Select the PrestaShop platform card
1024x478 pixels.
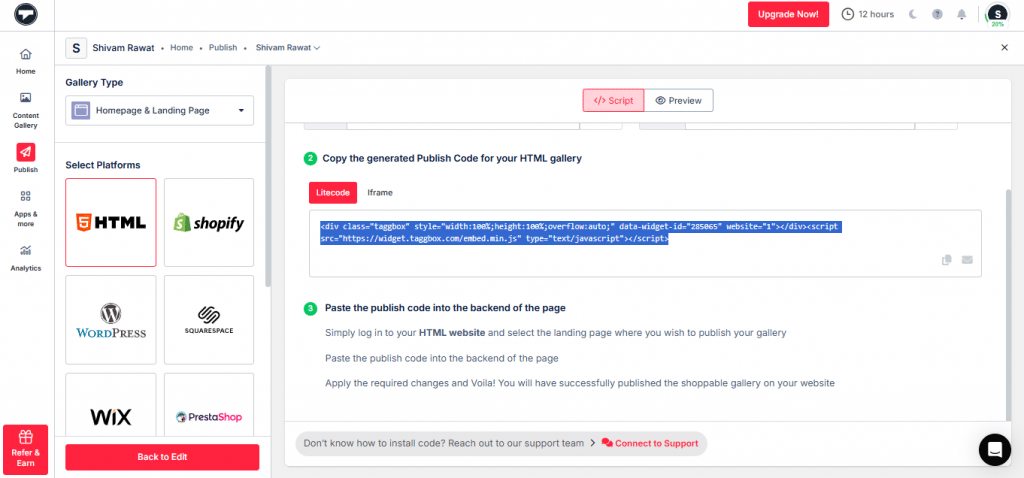coord(209,405)
